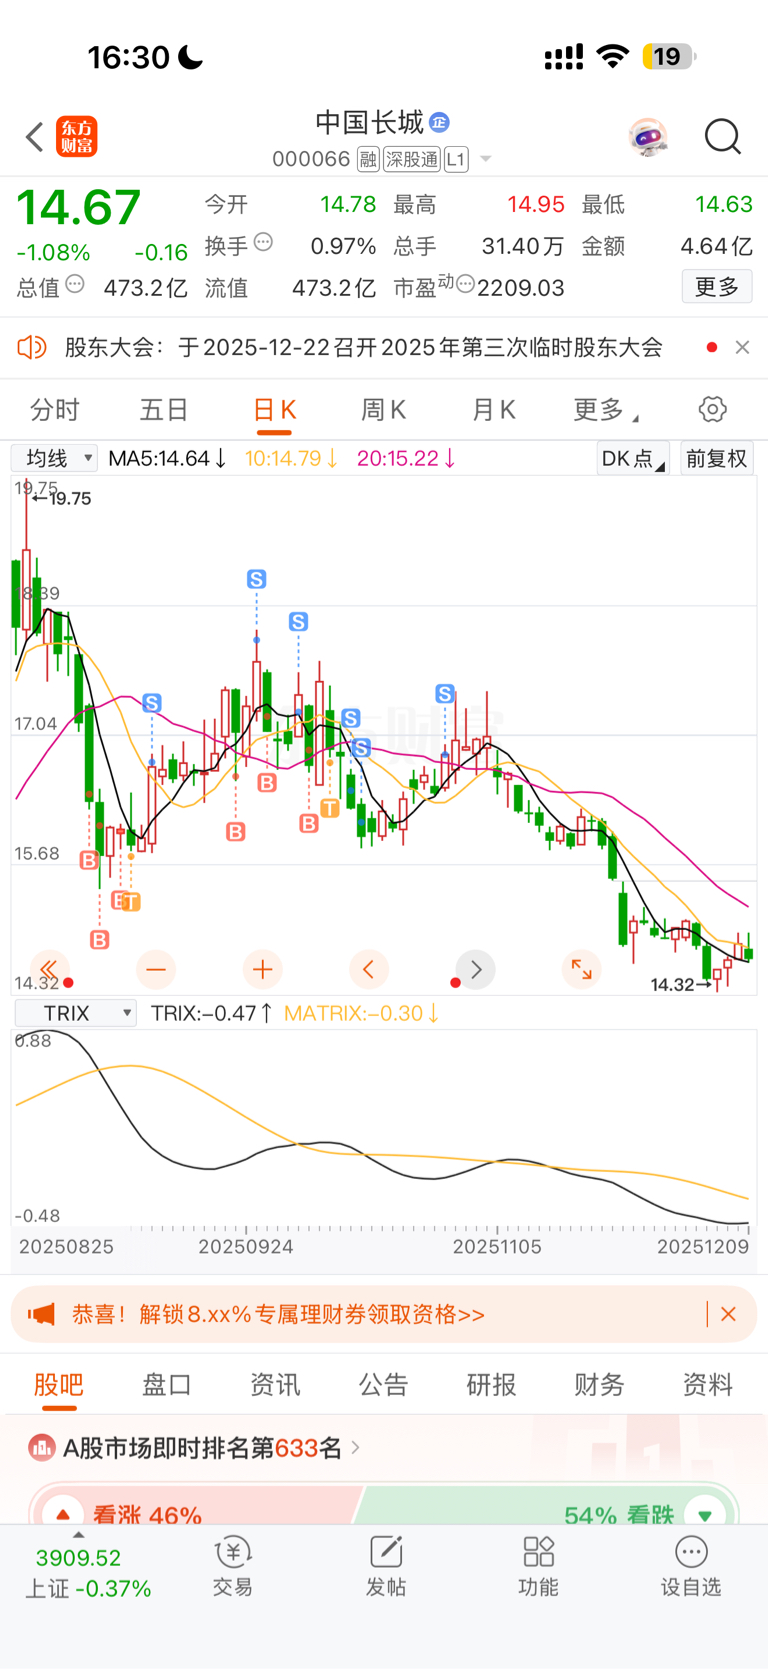Dismiss the shareholder meeting notice

click(742, 347)
